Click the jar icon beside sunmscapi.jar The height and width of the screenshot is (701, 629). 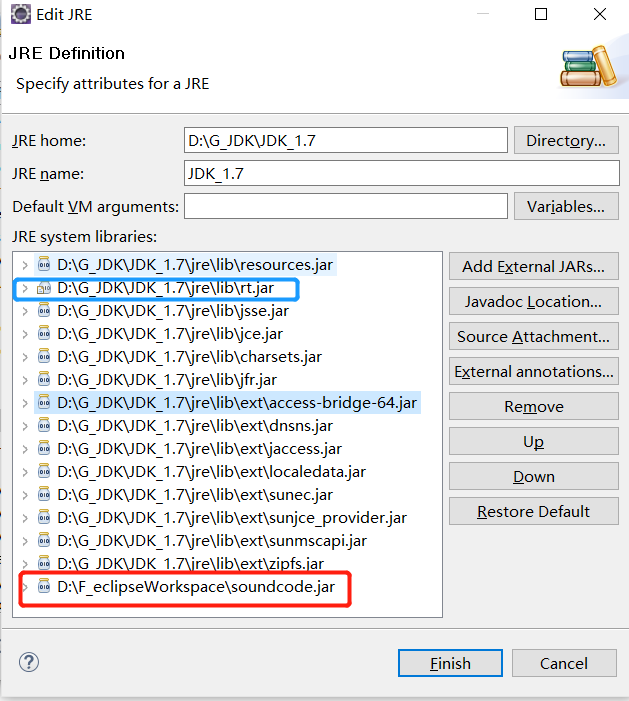point(44,541)
